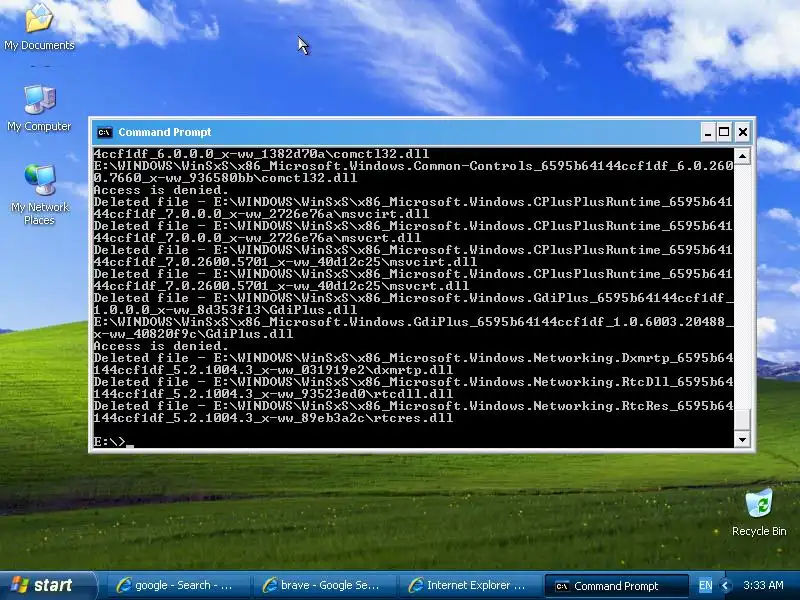
Task: Click the Command Prompt scrollbar down arrow
Action: tap(742, 439)
